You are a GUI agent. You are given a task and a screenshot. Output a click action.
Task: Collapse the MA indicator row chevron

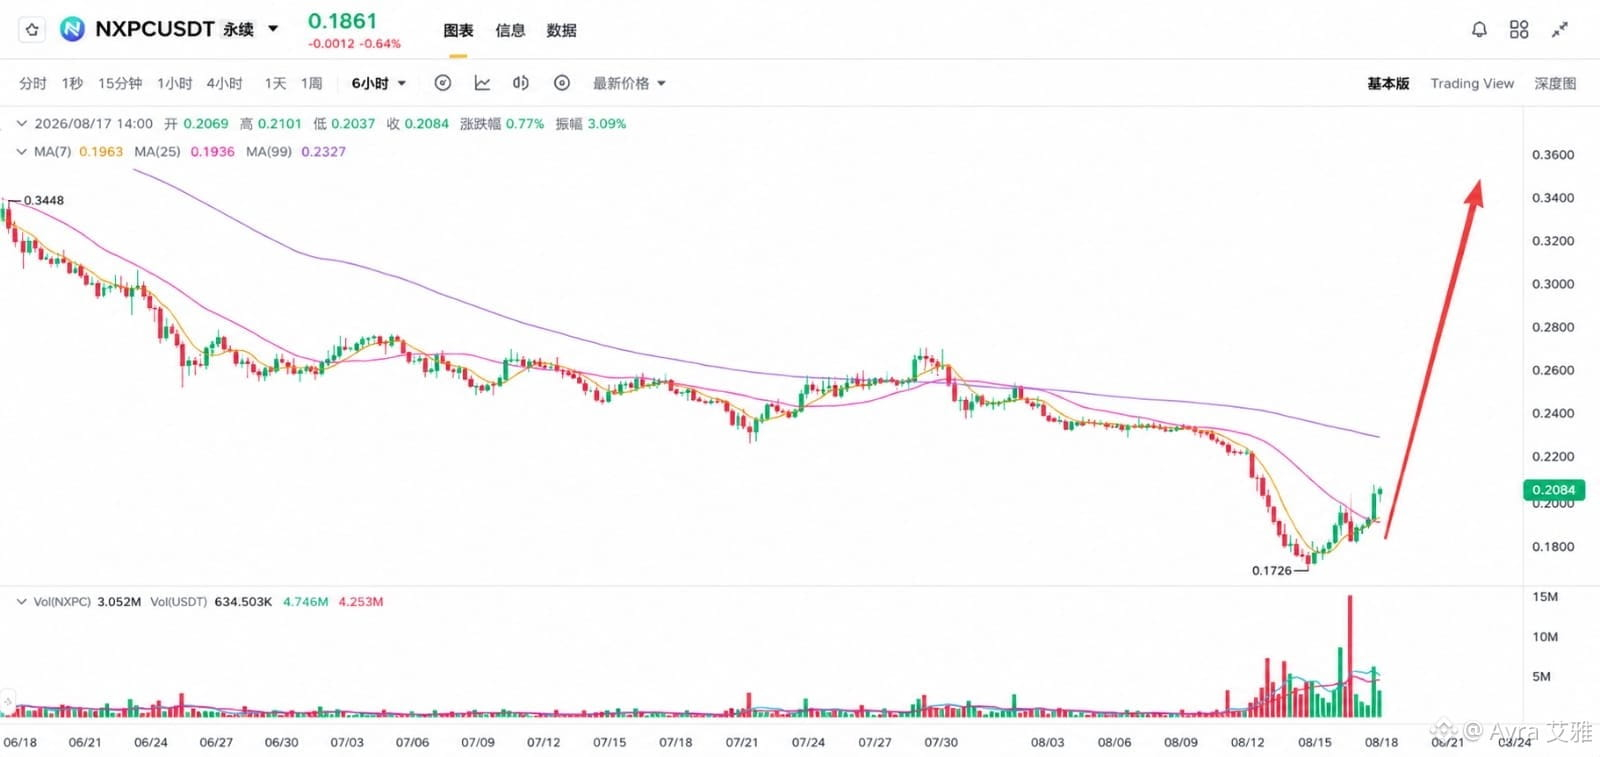(21, 152)
